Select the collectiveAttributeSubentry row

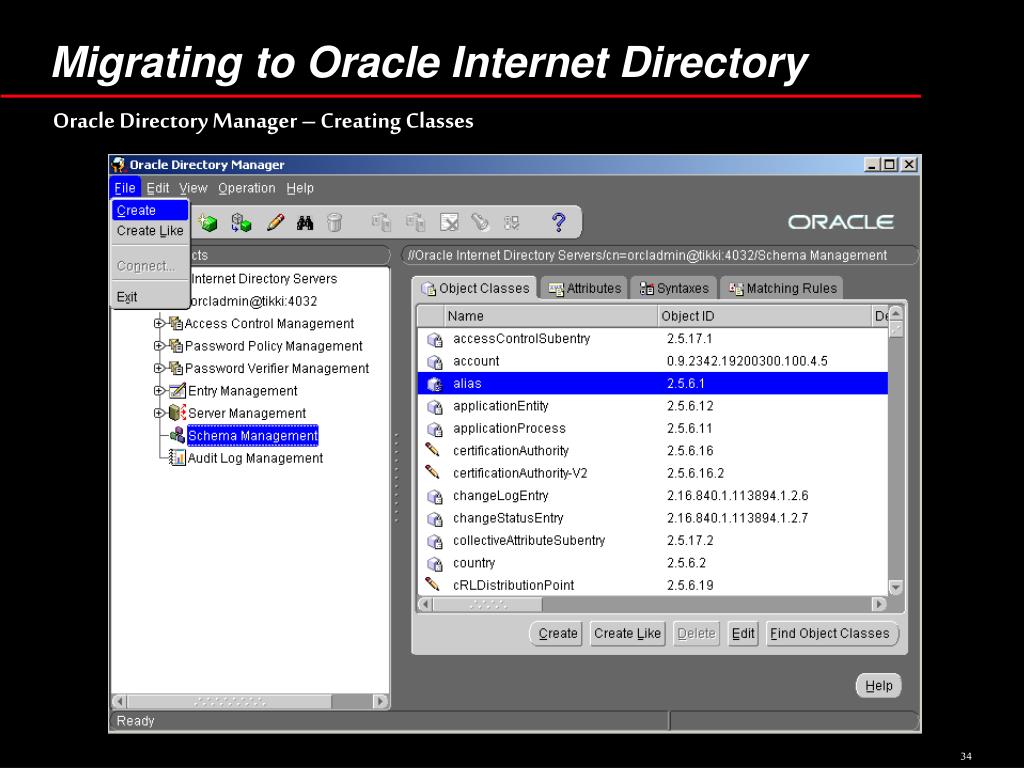pos(653,540)
